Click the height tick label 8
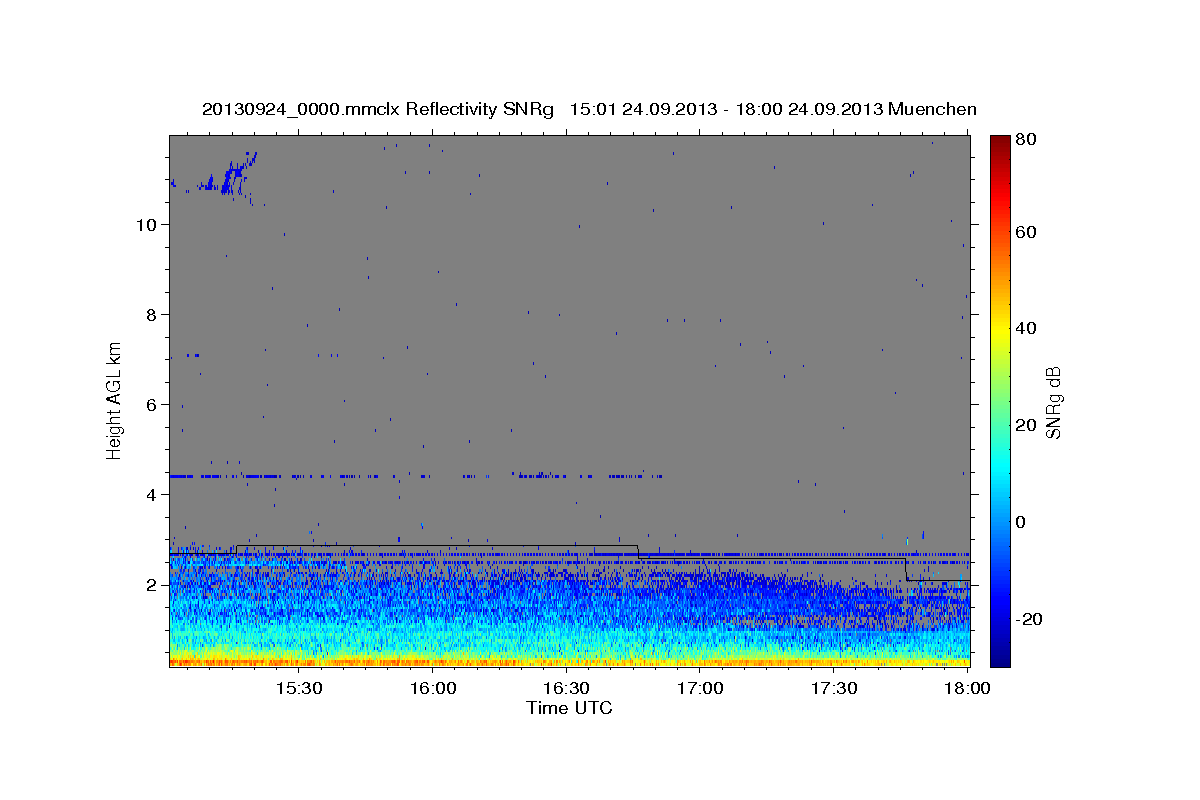The image size is (1200, 800). [152, 315]
